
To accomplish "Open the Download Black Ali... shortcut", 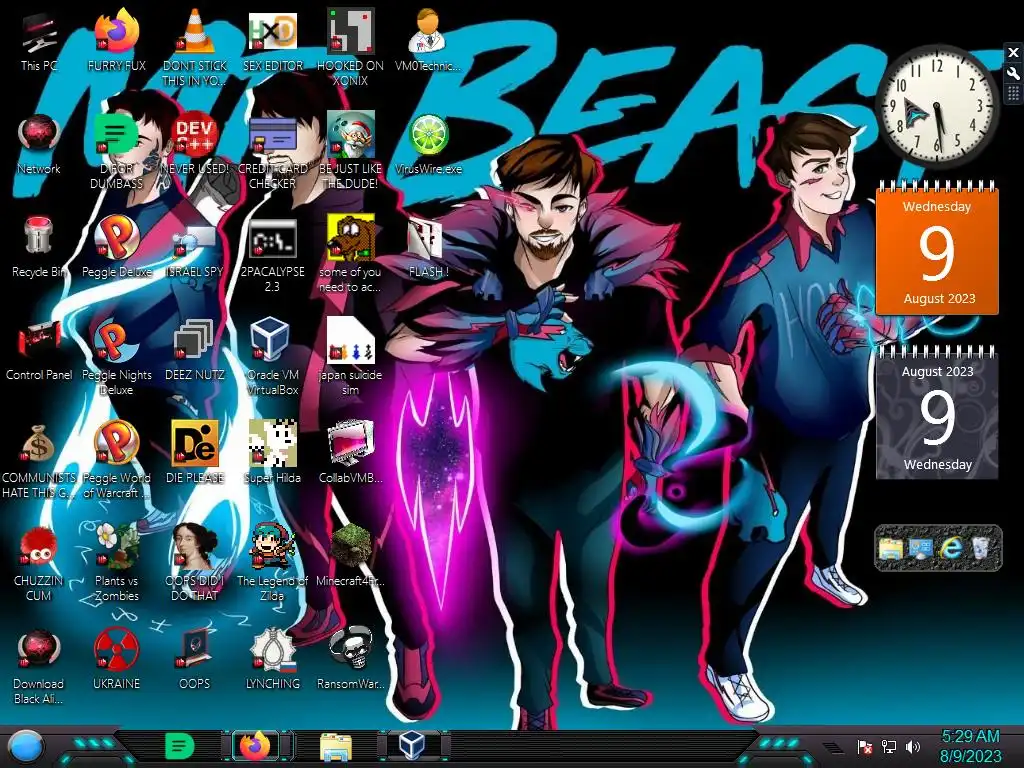I will click(39, 666).
